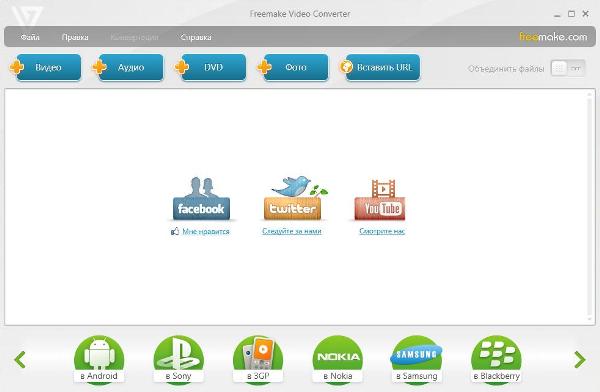The height and width of the screenshot is (392, 600).
Task: Minimize the Freemake Video Converter window
Action: pos(557,15)
